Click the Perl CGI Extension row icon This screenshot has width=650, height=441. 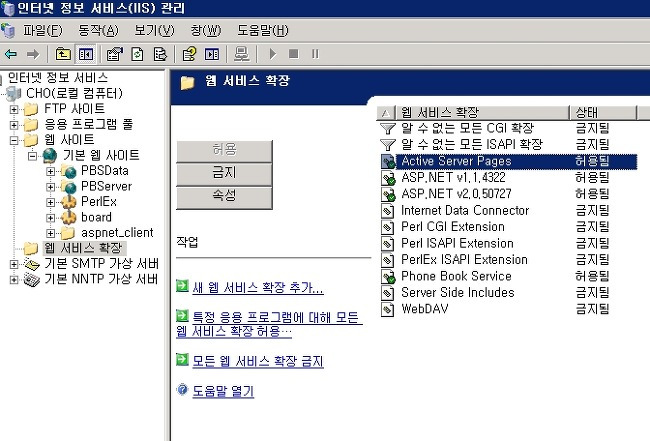tap(387, 227)
